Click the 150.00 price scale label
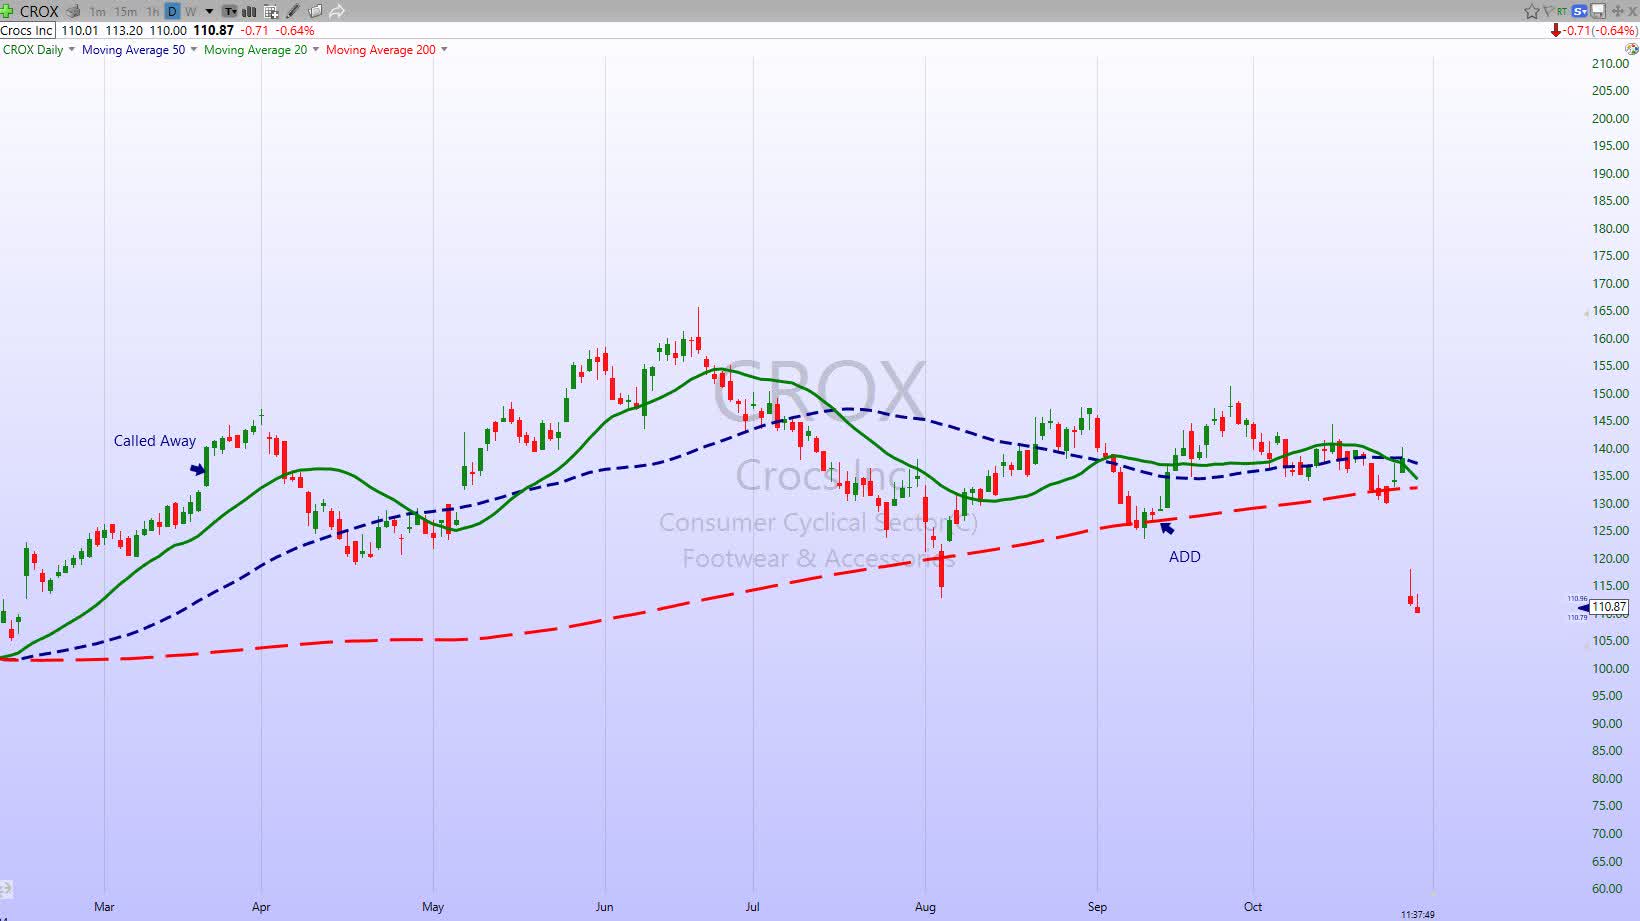The height and width of the screenshot is (921, 1640). (1610, 394)
